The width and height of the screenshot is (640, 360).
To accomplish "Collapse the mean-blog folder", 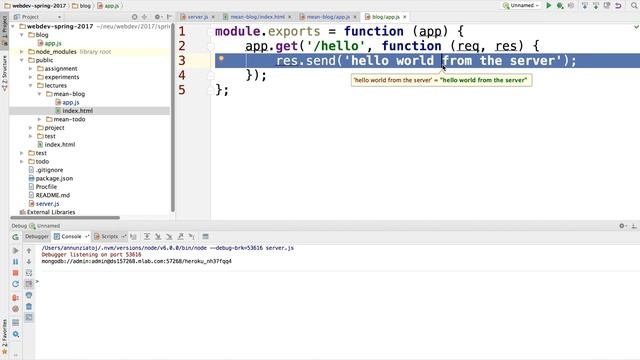I will [40, 94].
